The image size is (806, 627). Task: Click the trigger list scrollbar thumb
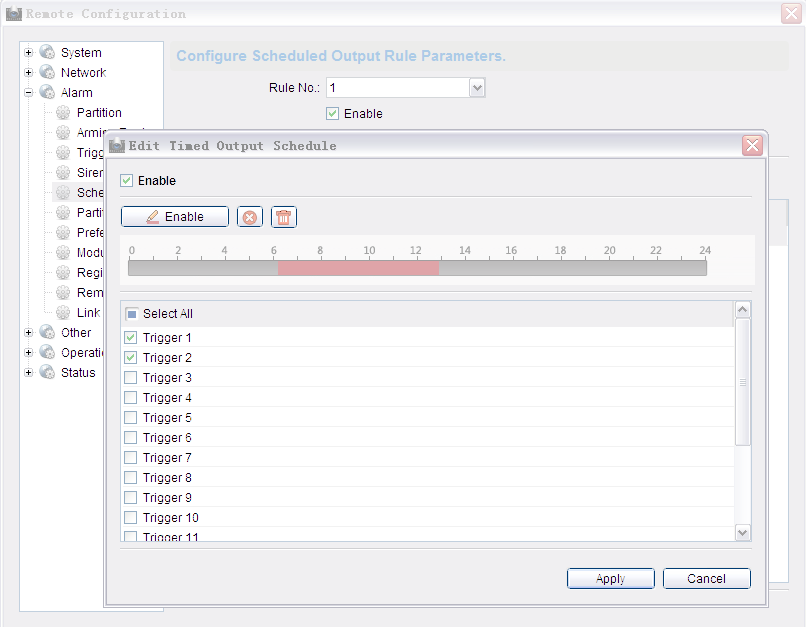(742, 382)
